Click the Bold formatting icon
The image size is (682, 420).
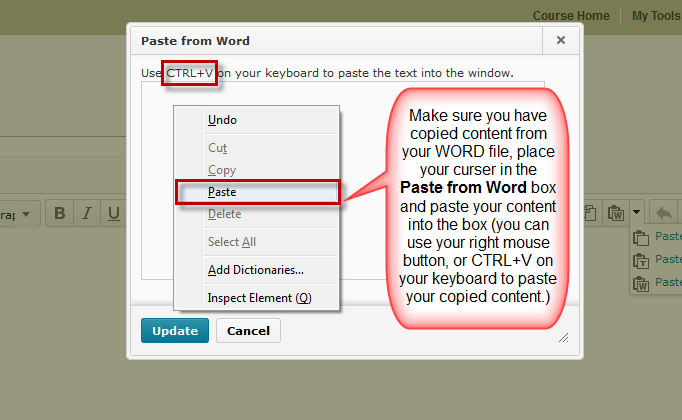pos(60,213)
